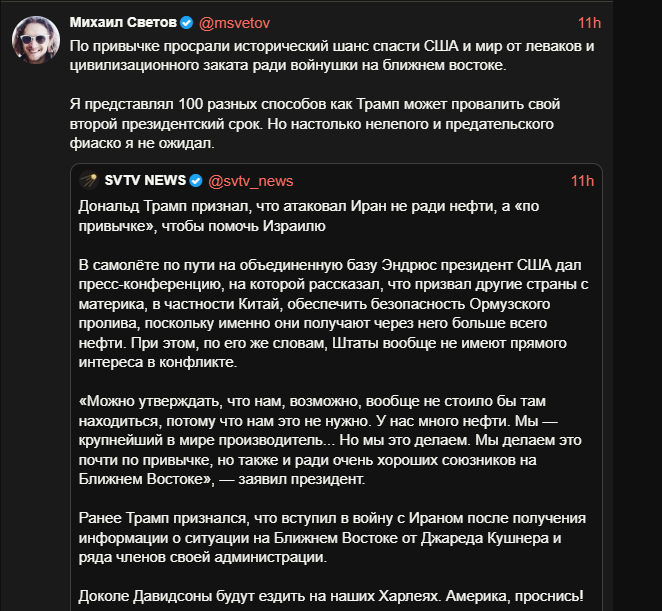The width and height of the screenshot is (662, 611).
Task: Open the @msvetov handle link
Action: tap(234, 23)
